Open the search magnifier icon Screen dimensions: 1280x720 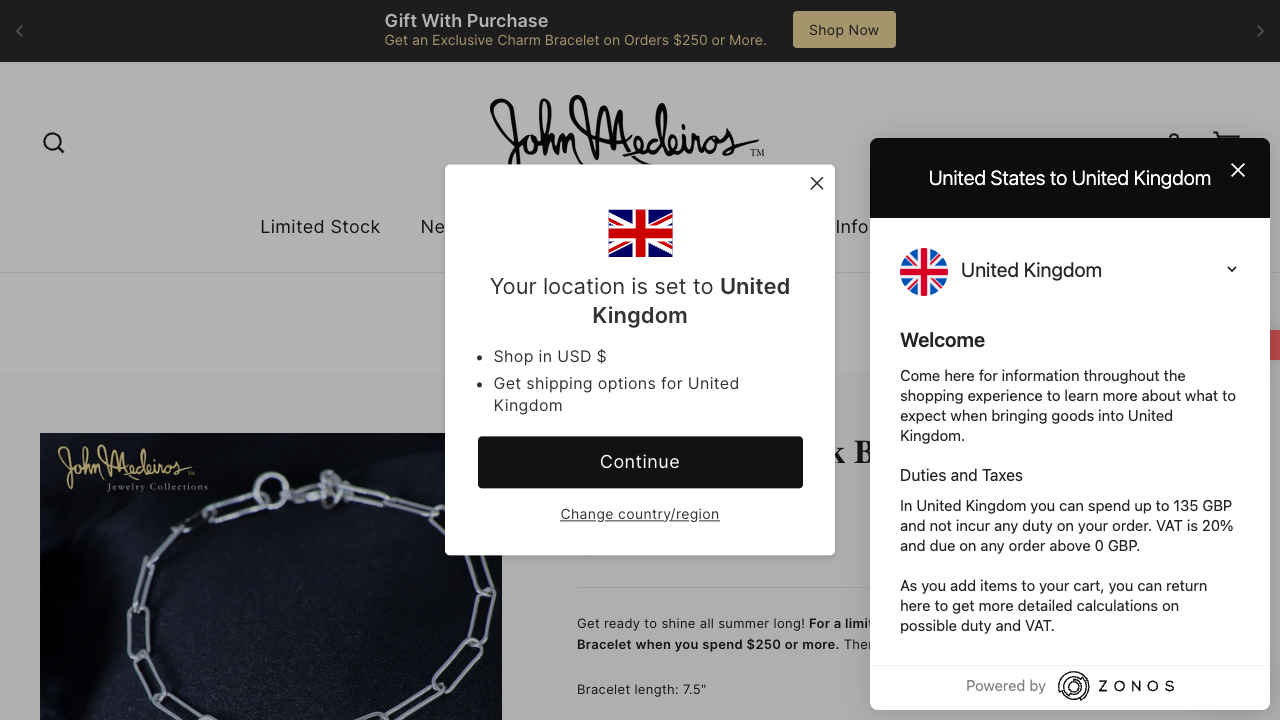coord(54,143)
